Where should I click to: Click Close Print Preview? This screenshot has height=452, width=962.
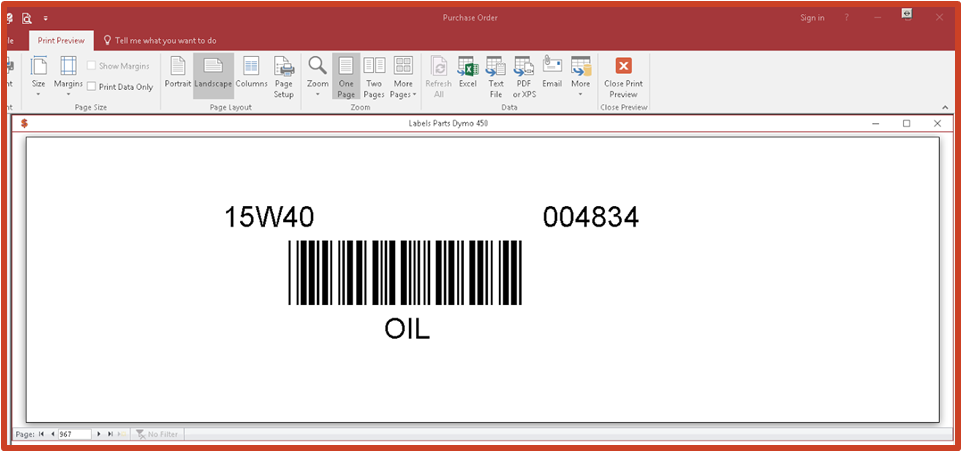click(x=623, y=77)
